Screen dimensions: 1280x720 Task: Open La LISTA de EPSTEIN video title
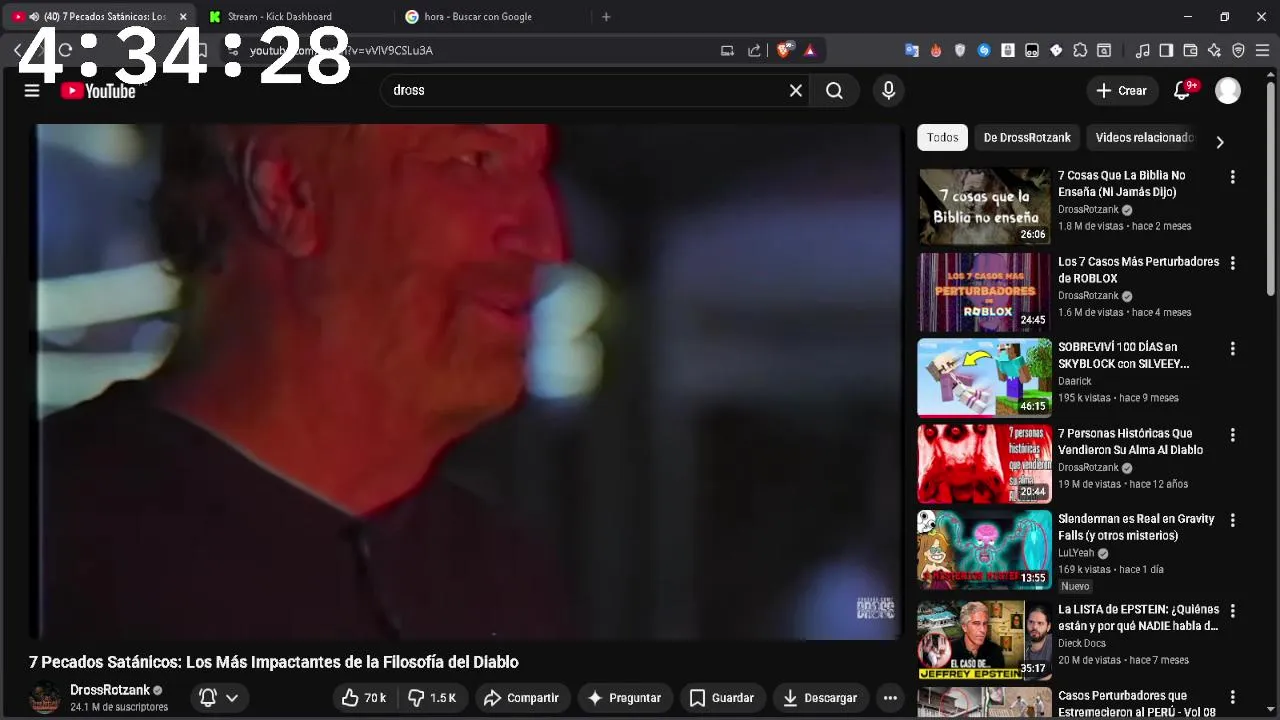click(x=1138, y=617)
